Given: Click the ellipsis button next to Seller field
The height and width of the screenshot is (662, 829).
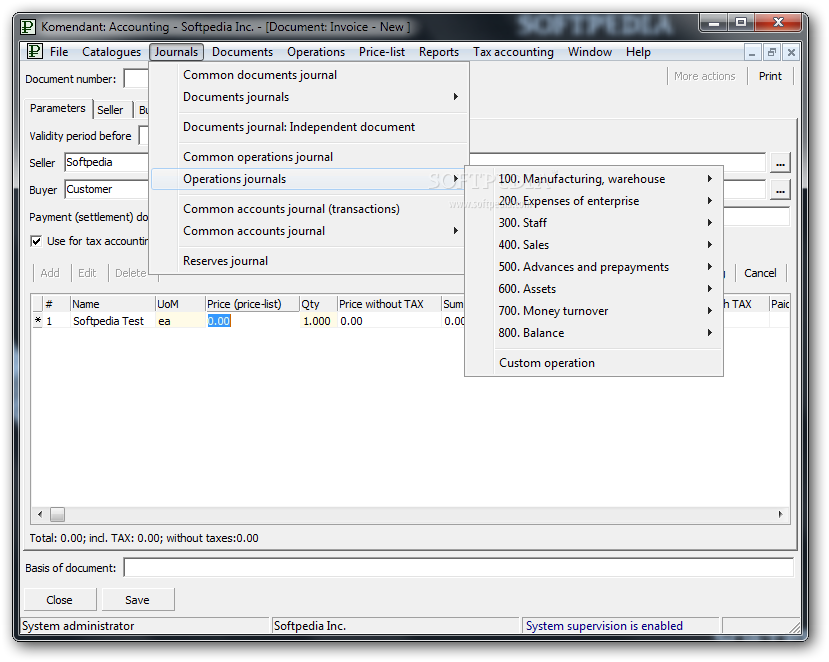Looking at the screenshot, I should tap(780, 162).
